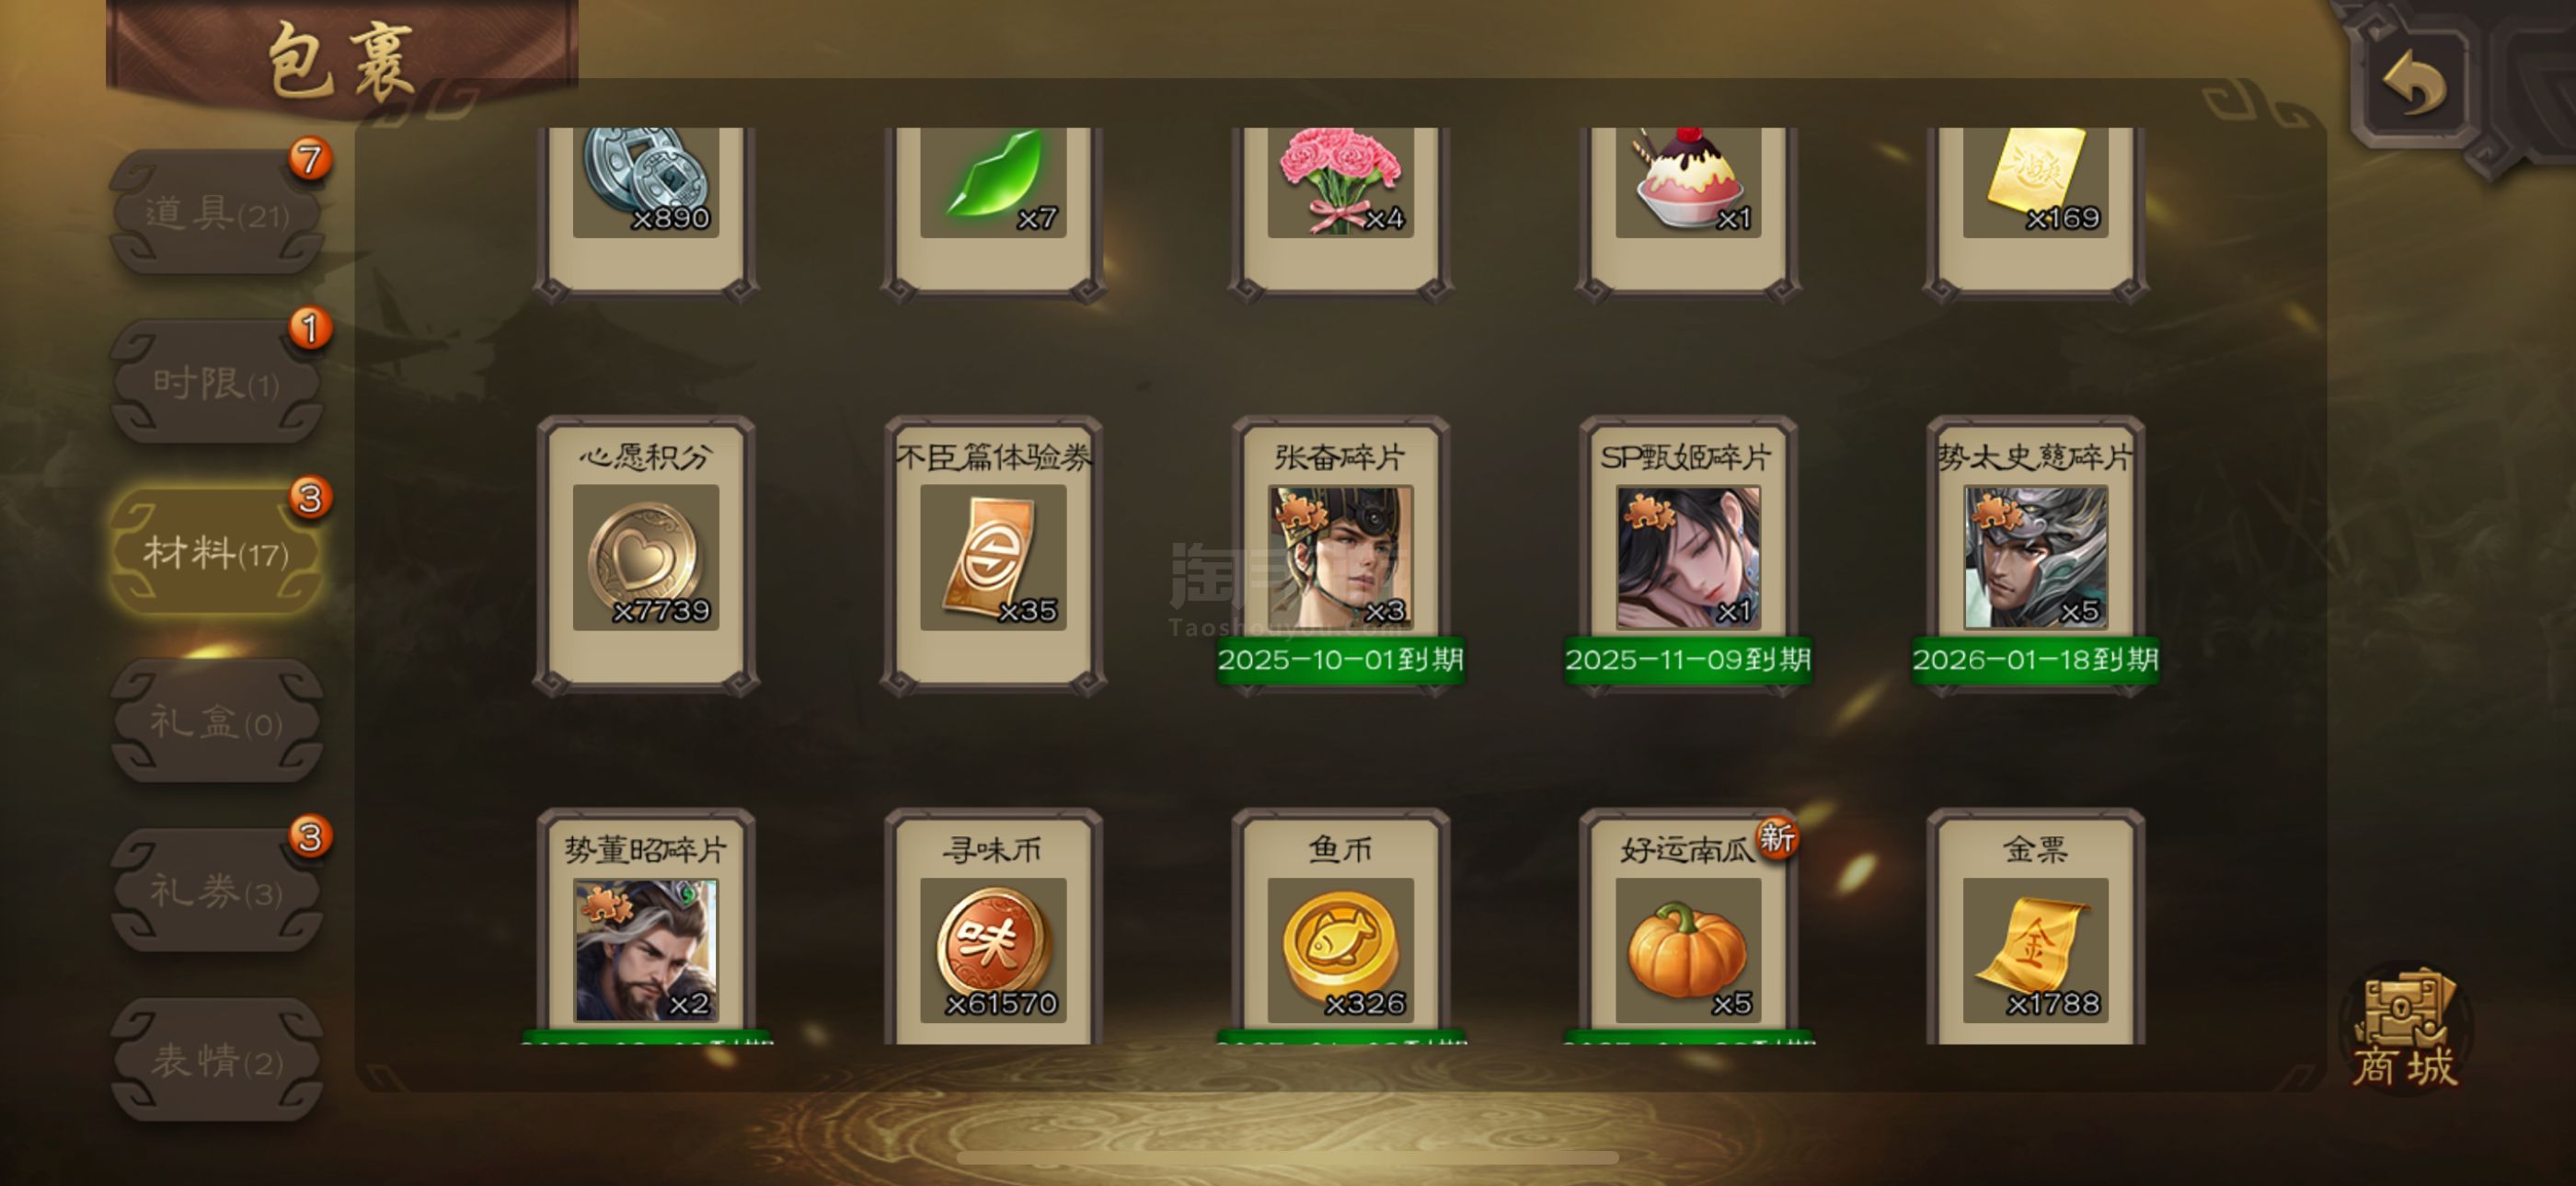Open the 商城 shop chest
Image resolution: width=2576 pixels, height=1186 pixels.
point(2404,1027)
